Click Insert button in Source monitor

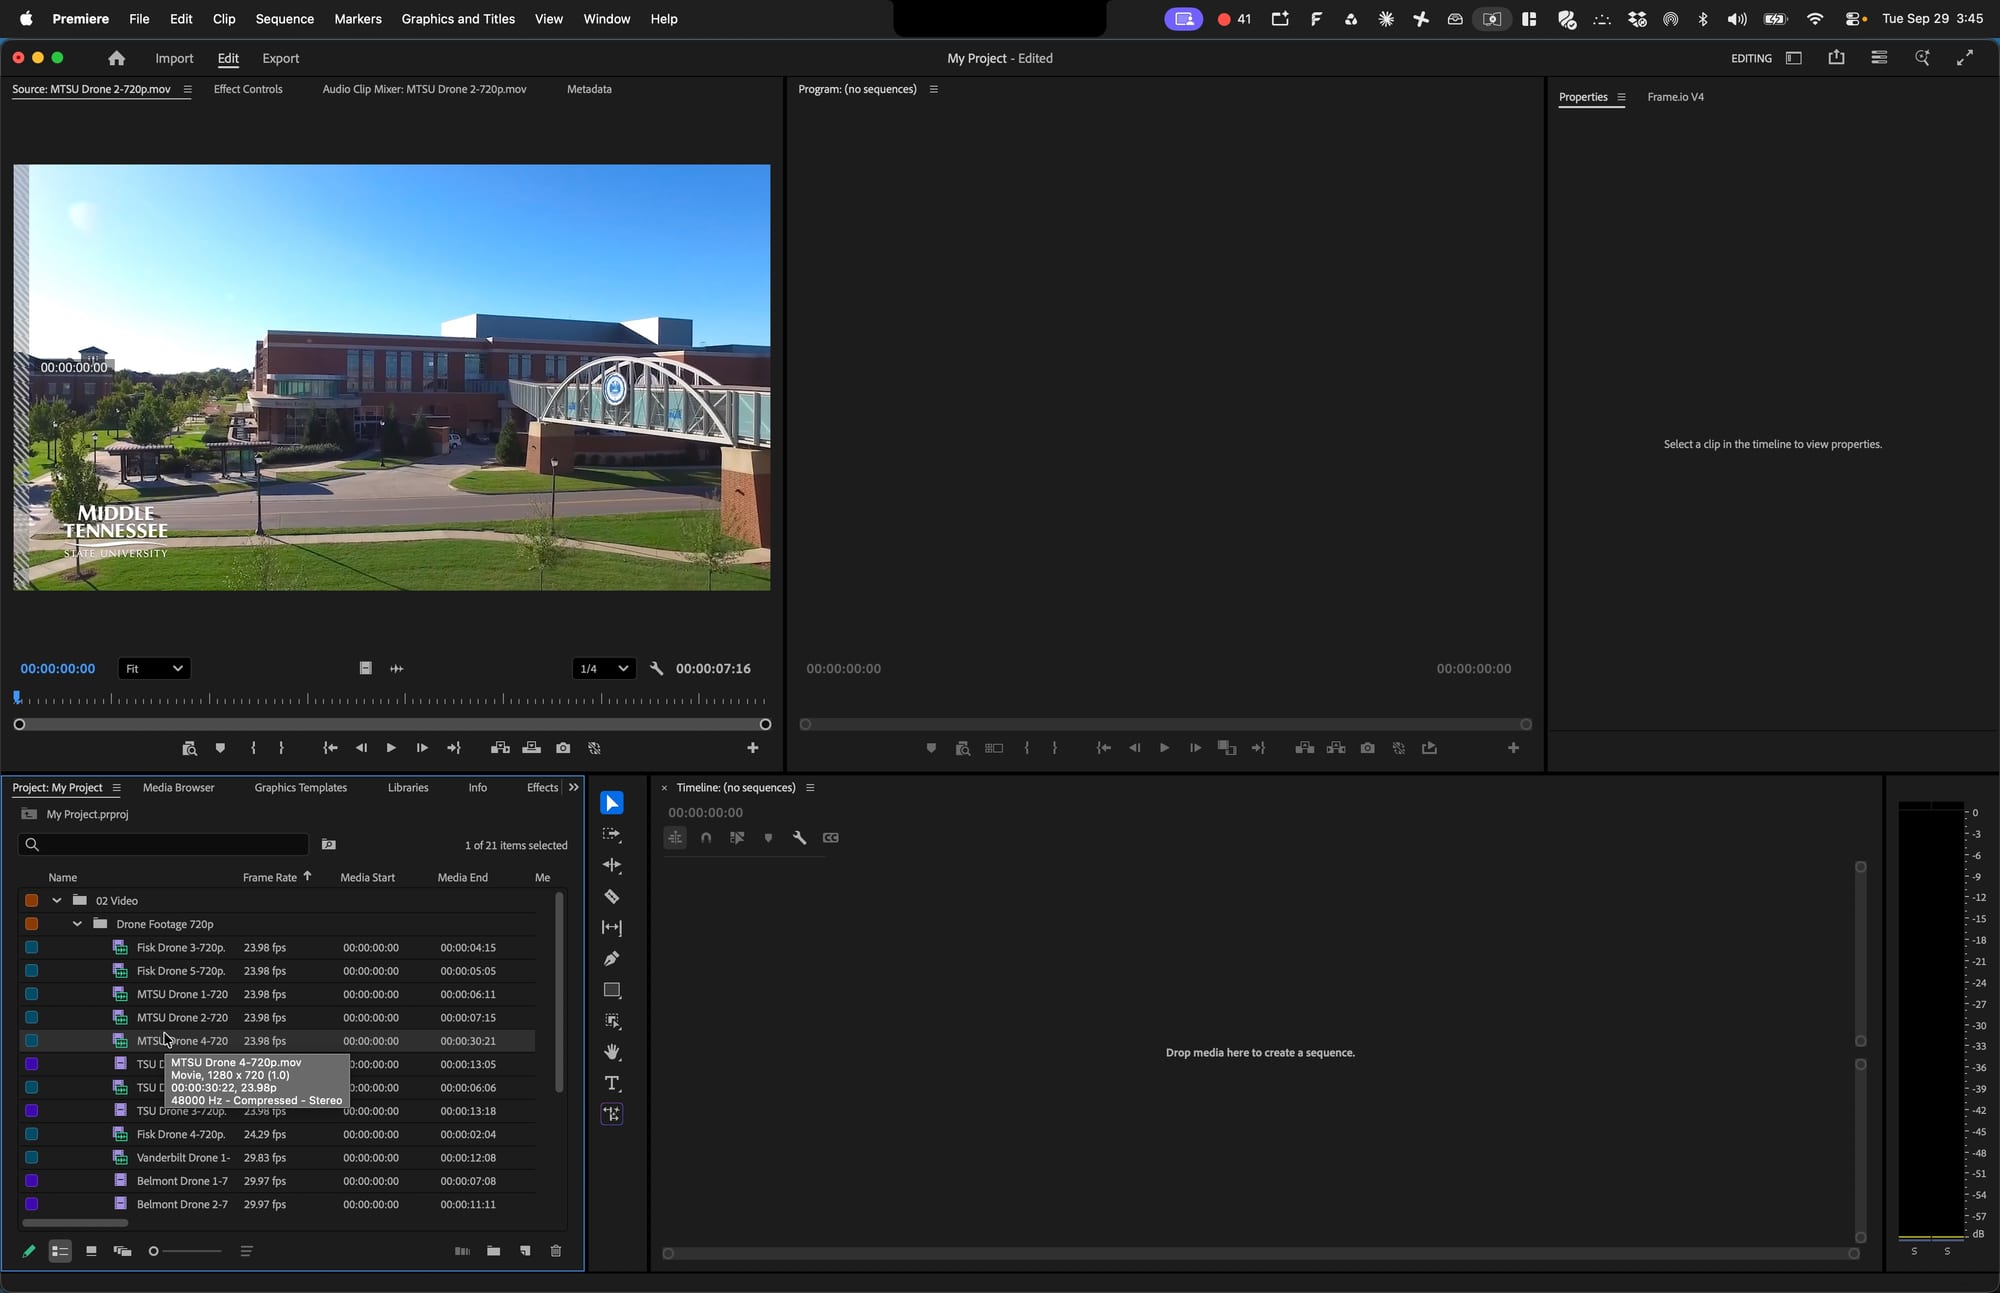(x=500, y=748)
